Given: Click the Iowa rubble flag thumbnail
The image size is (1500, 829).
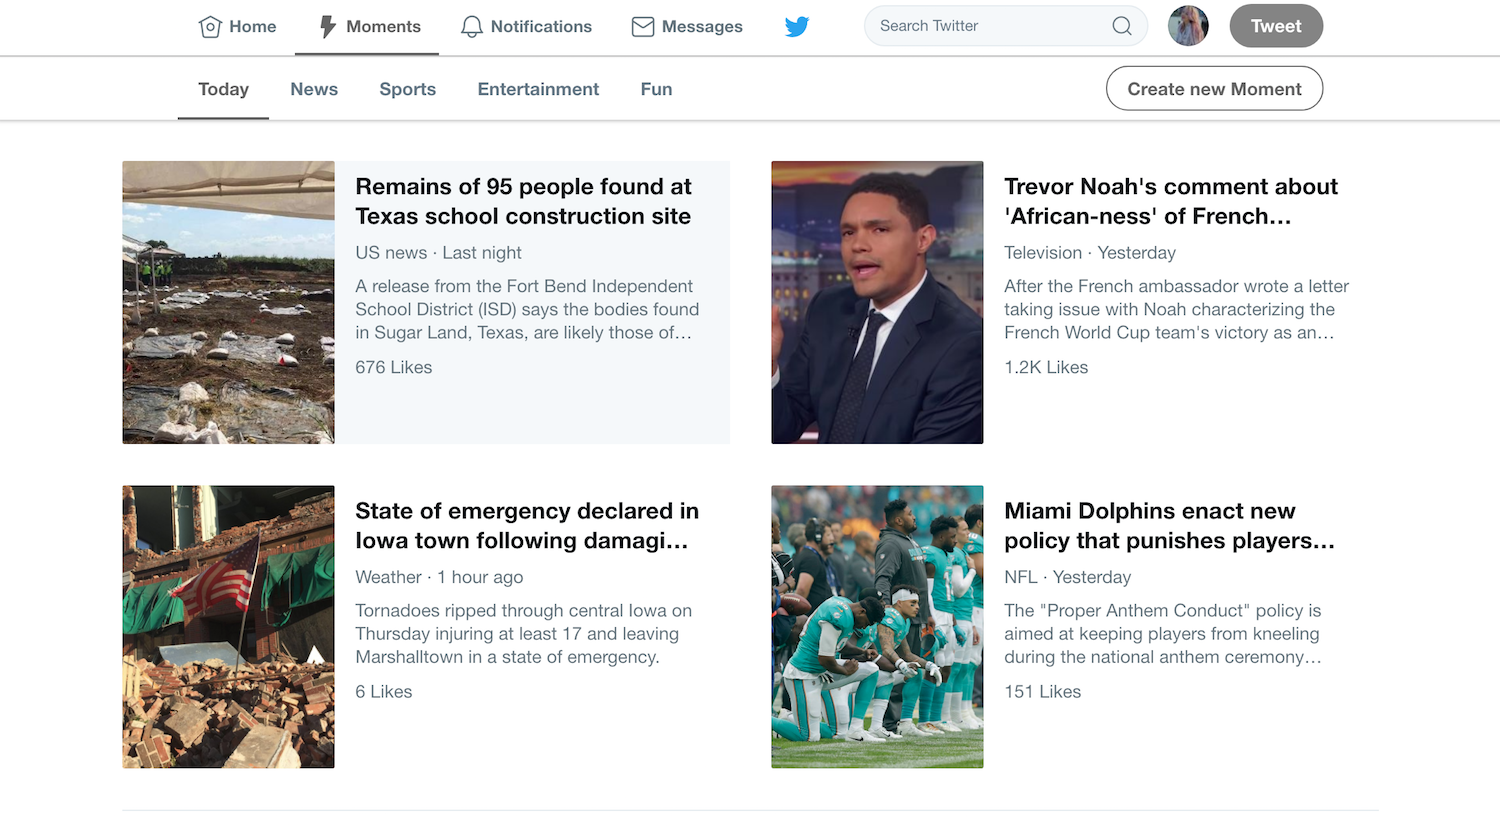Looking at the screenshot, I should 228,627.
